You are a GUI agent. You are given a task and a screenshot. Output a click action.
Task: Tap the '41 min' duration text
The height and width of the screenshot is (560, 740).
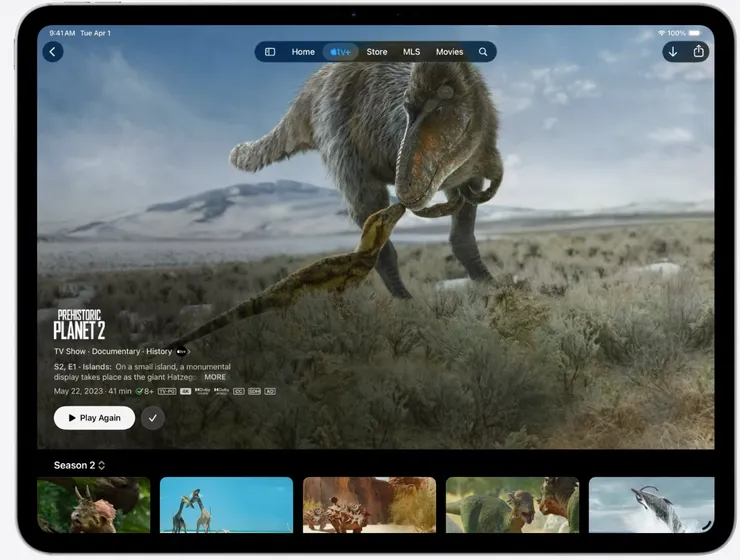click(x=120, y=391)
